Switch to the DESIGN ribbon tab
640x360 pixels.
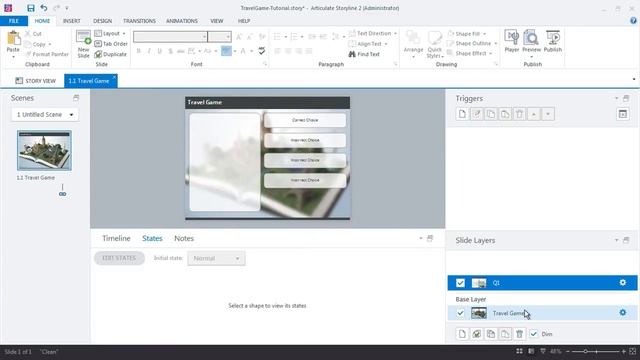(102, 21)
